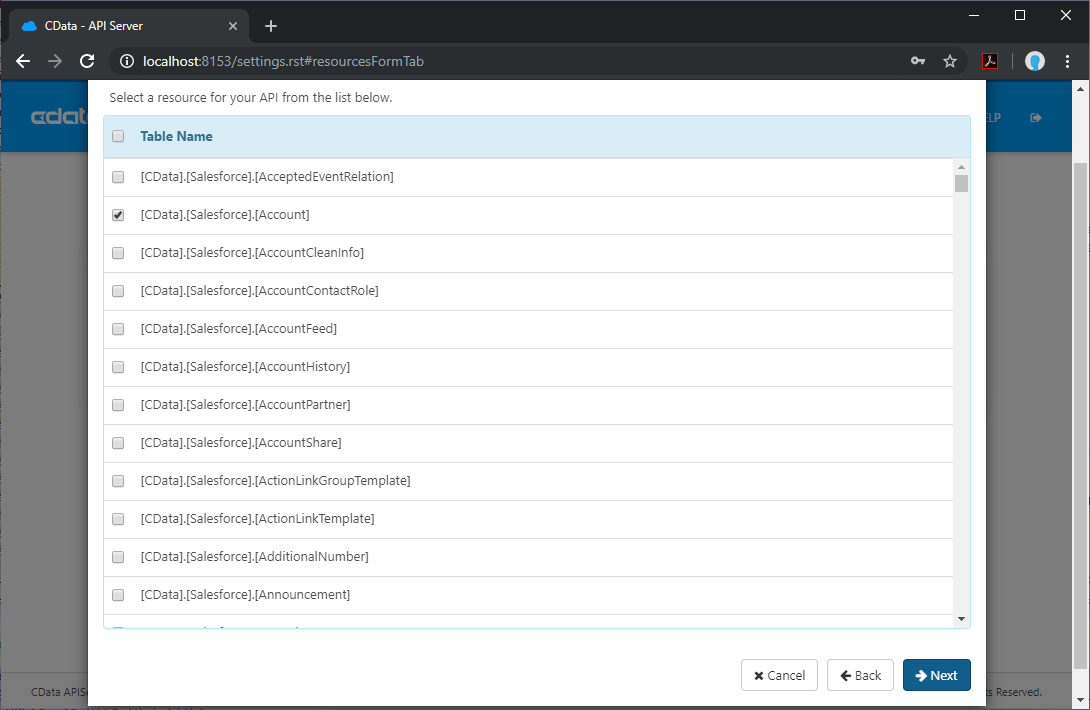This screenshot has height=710, width=1090.
Task: Enable the Announcement table checkbox
Action: tap(118, 595)
